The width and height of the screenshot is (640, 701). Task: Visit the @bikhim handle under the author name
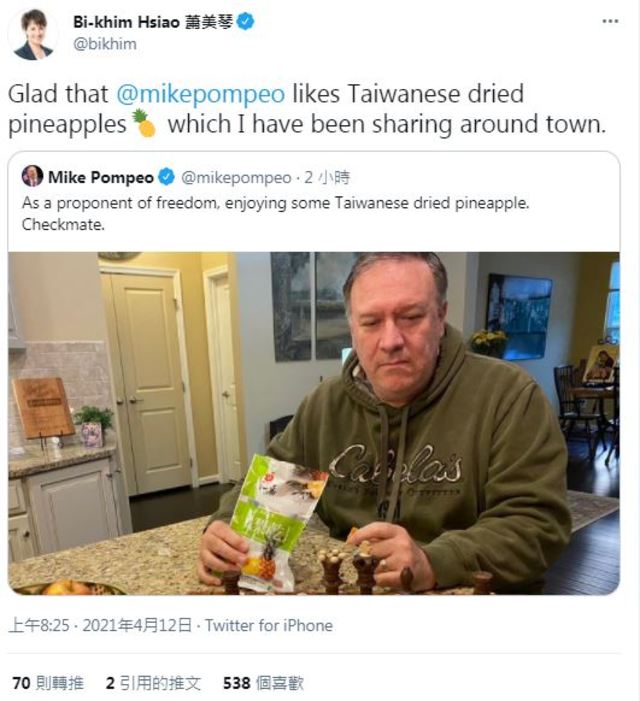[105, 44]
